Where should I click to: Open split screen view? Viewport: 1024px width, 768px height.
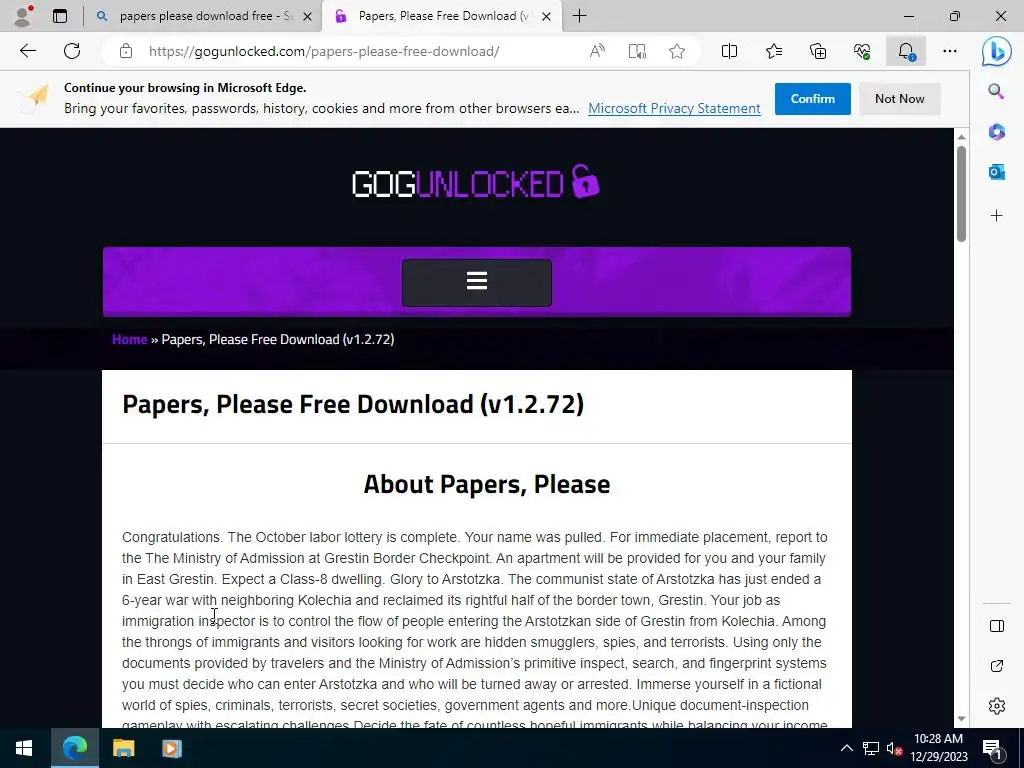[729, 51]
